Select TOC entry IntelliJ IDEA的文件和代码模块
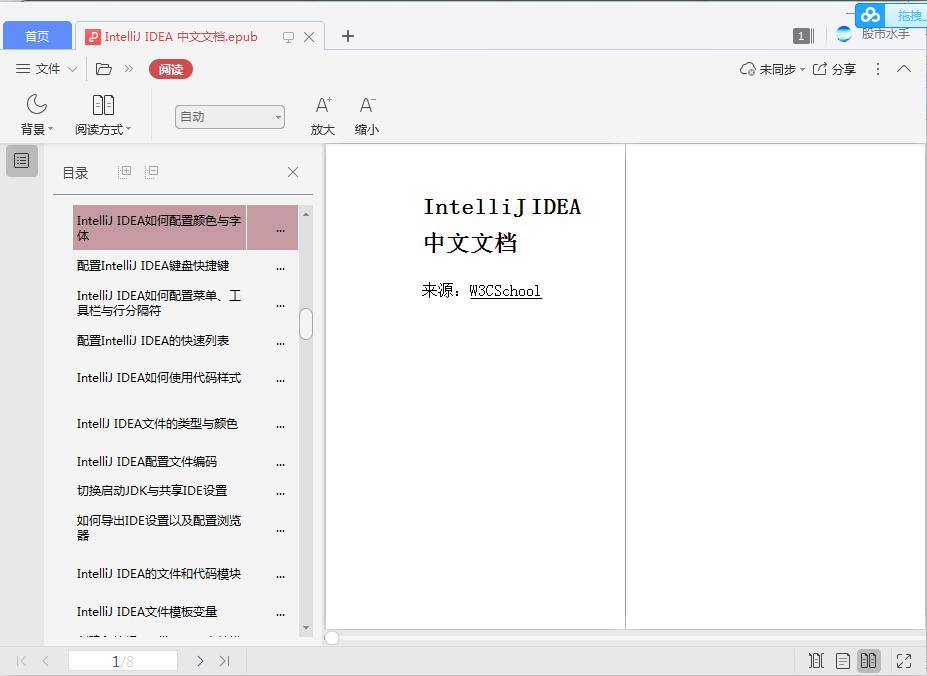Screen dimensions: 927x676 158,574
